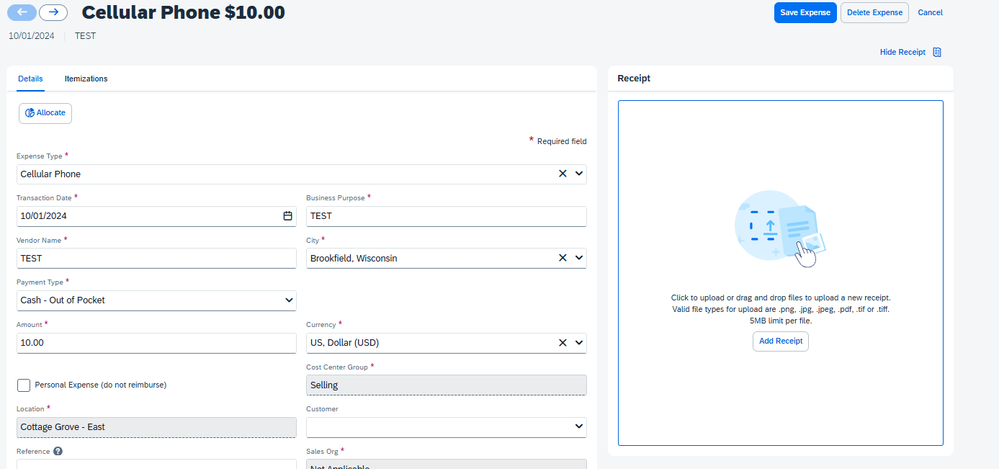This screenshot has width=999, height=469.
Task: Clear the Currency field value
Action: pos(562,343)
